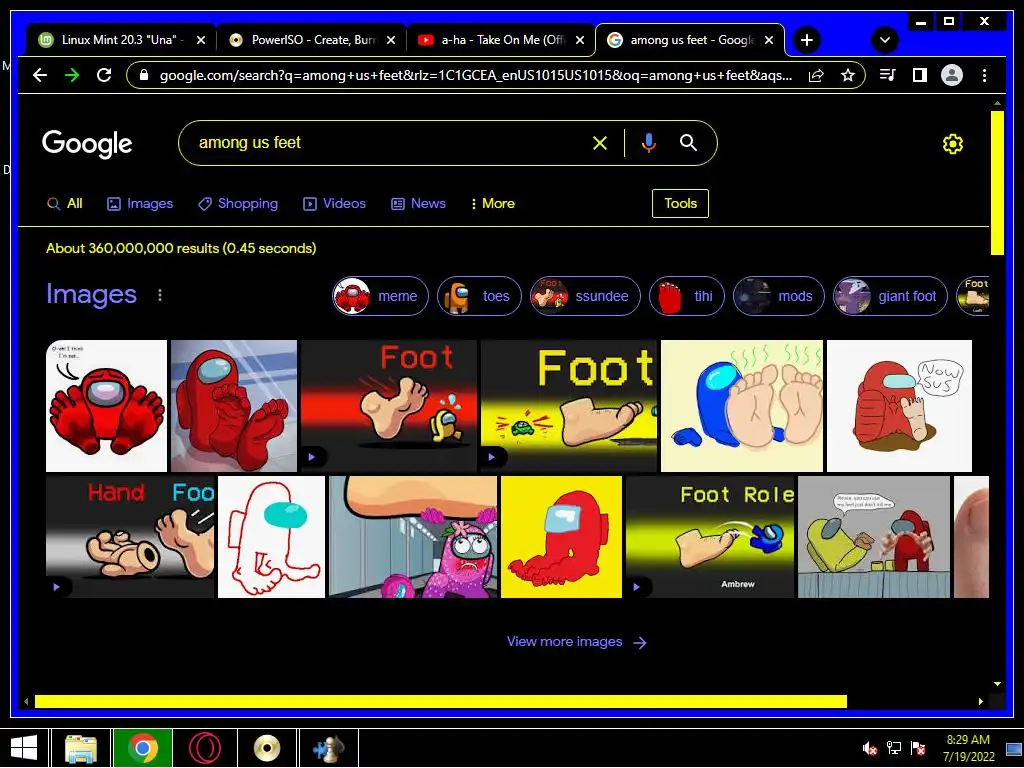Select the Shopping search filter
1024x768 pixels.
coord(238,204)
